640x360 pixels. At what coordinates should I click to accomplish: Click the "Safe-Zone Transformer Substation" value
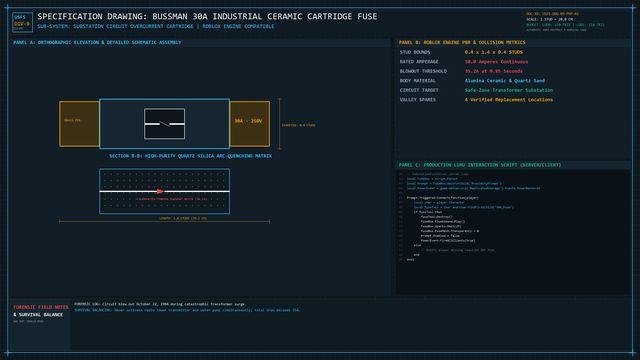coord(509,90)
